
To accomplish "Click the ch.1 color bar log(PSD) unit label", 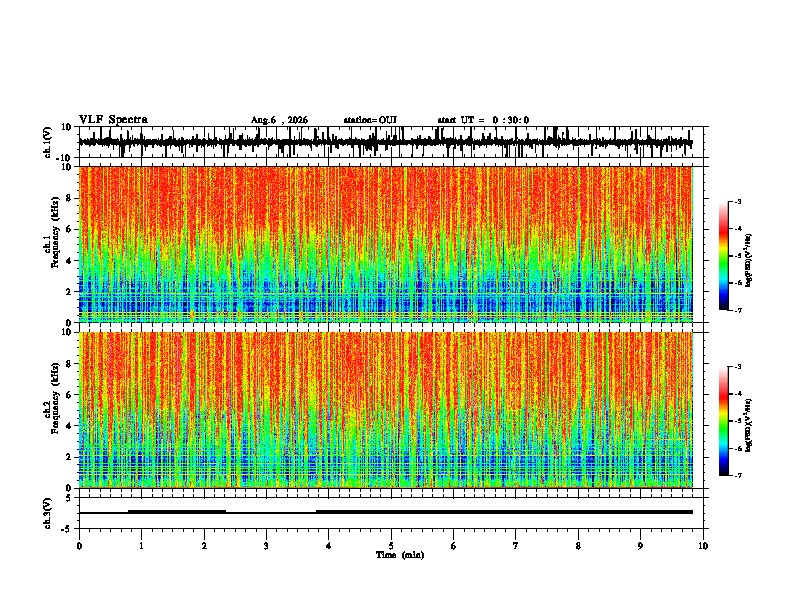I will tap(749, 261).
